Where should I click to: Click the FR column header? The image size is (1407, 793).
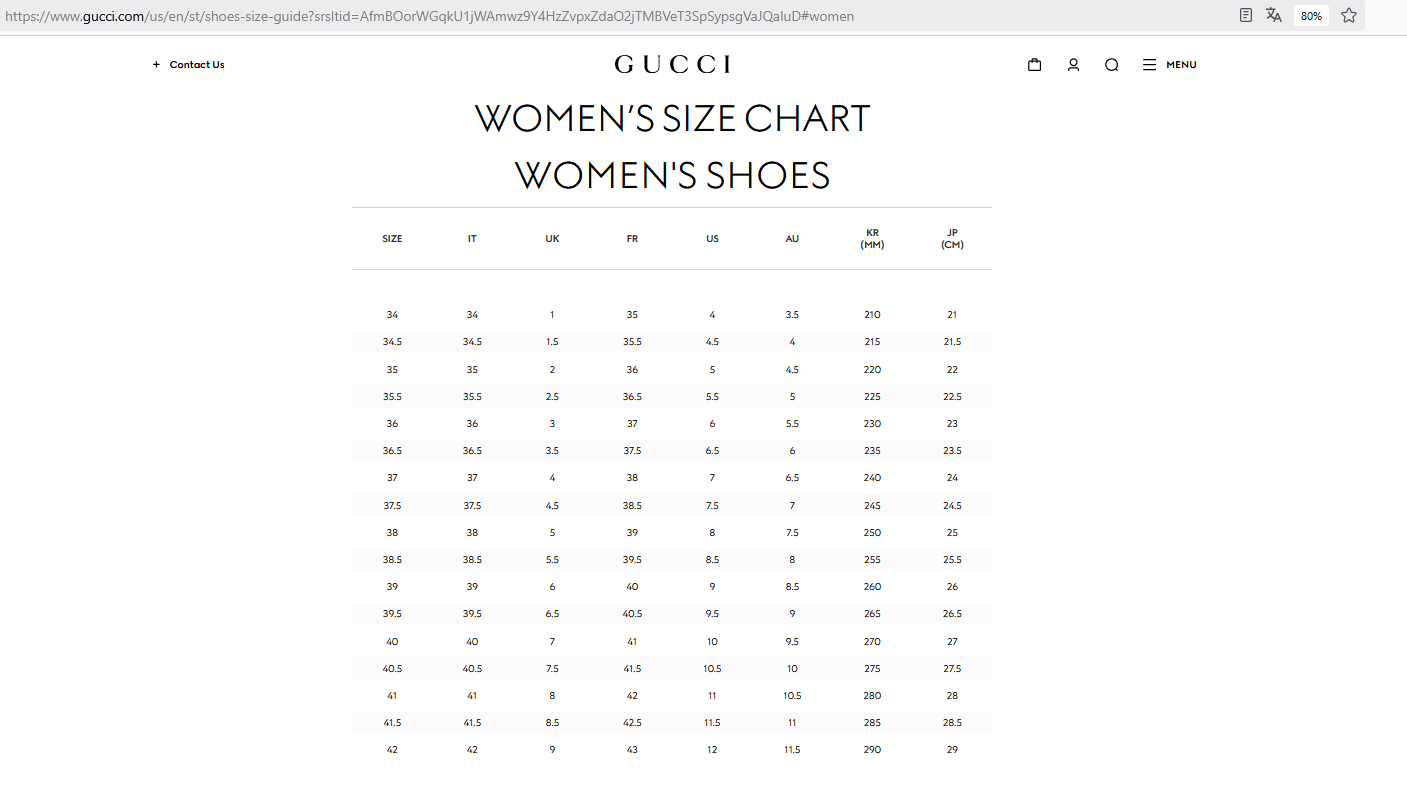[632, 239]
